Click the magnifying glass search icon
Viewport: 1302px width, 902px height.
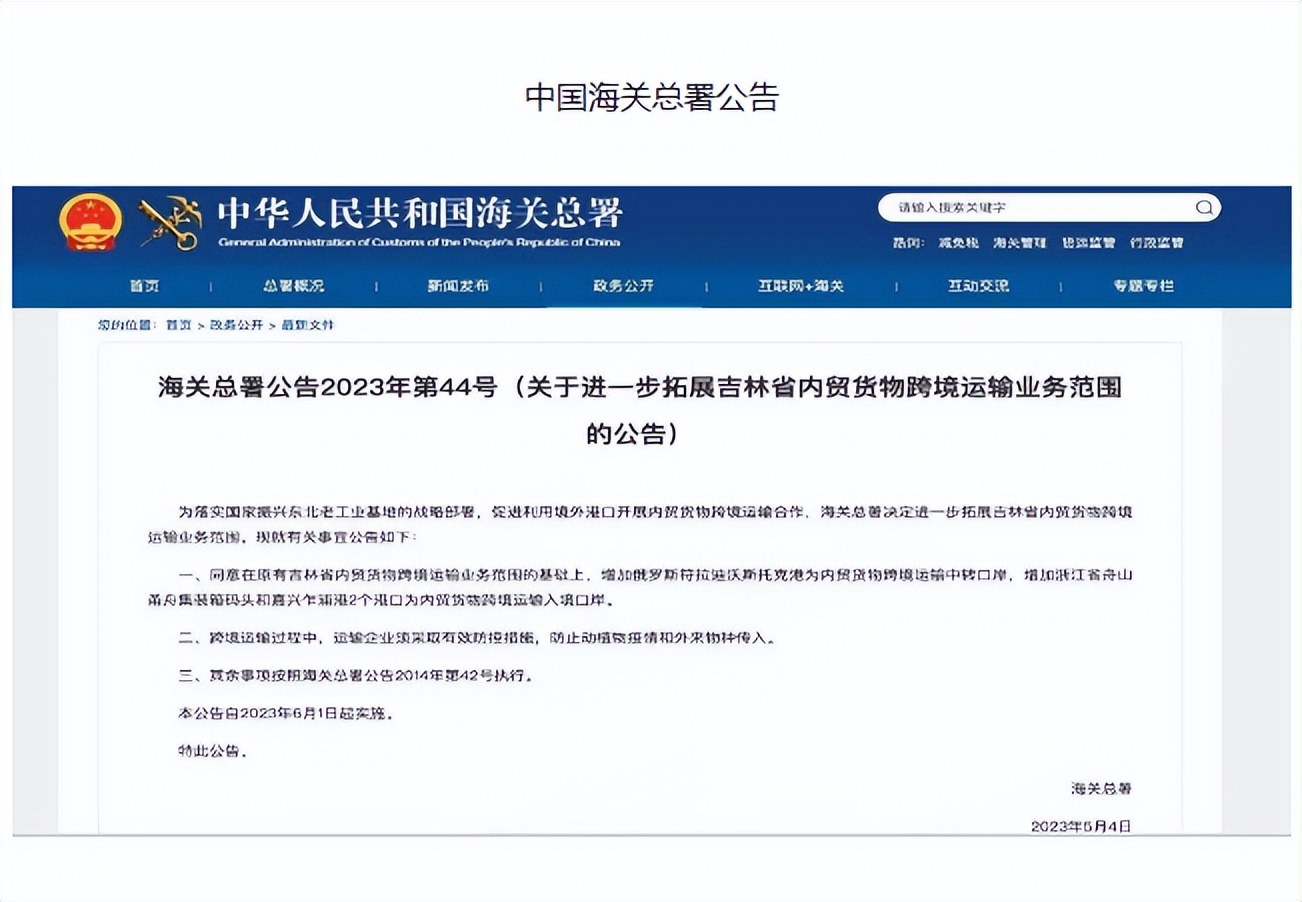[1203, 208]
